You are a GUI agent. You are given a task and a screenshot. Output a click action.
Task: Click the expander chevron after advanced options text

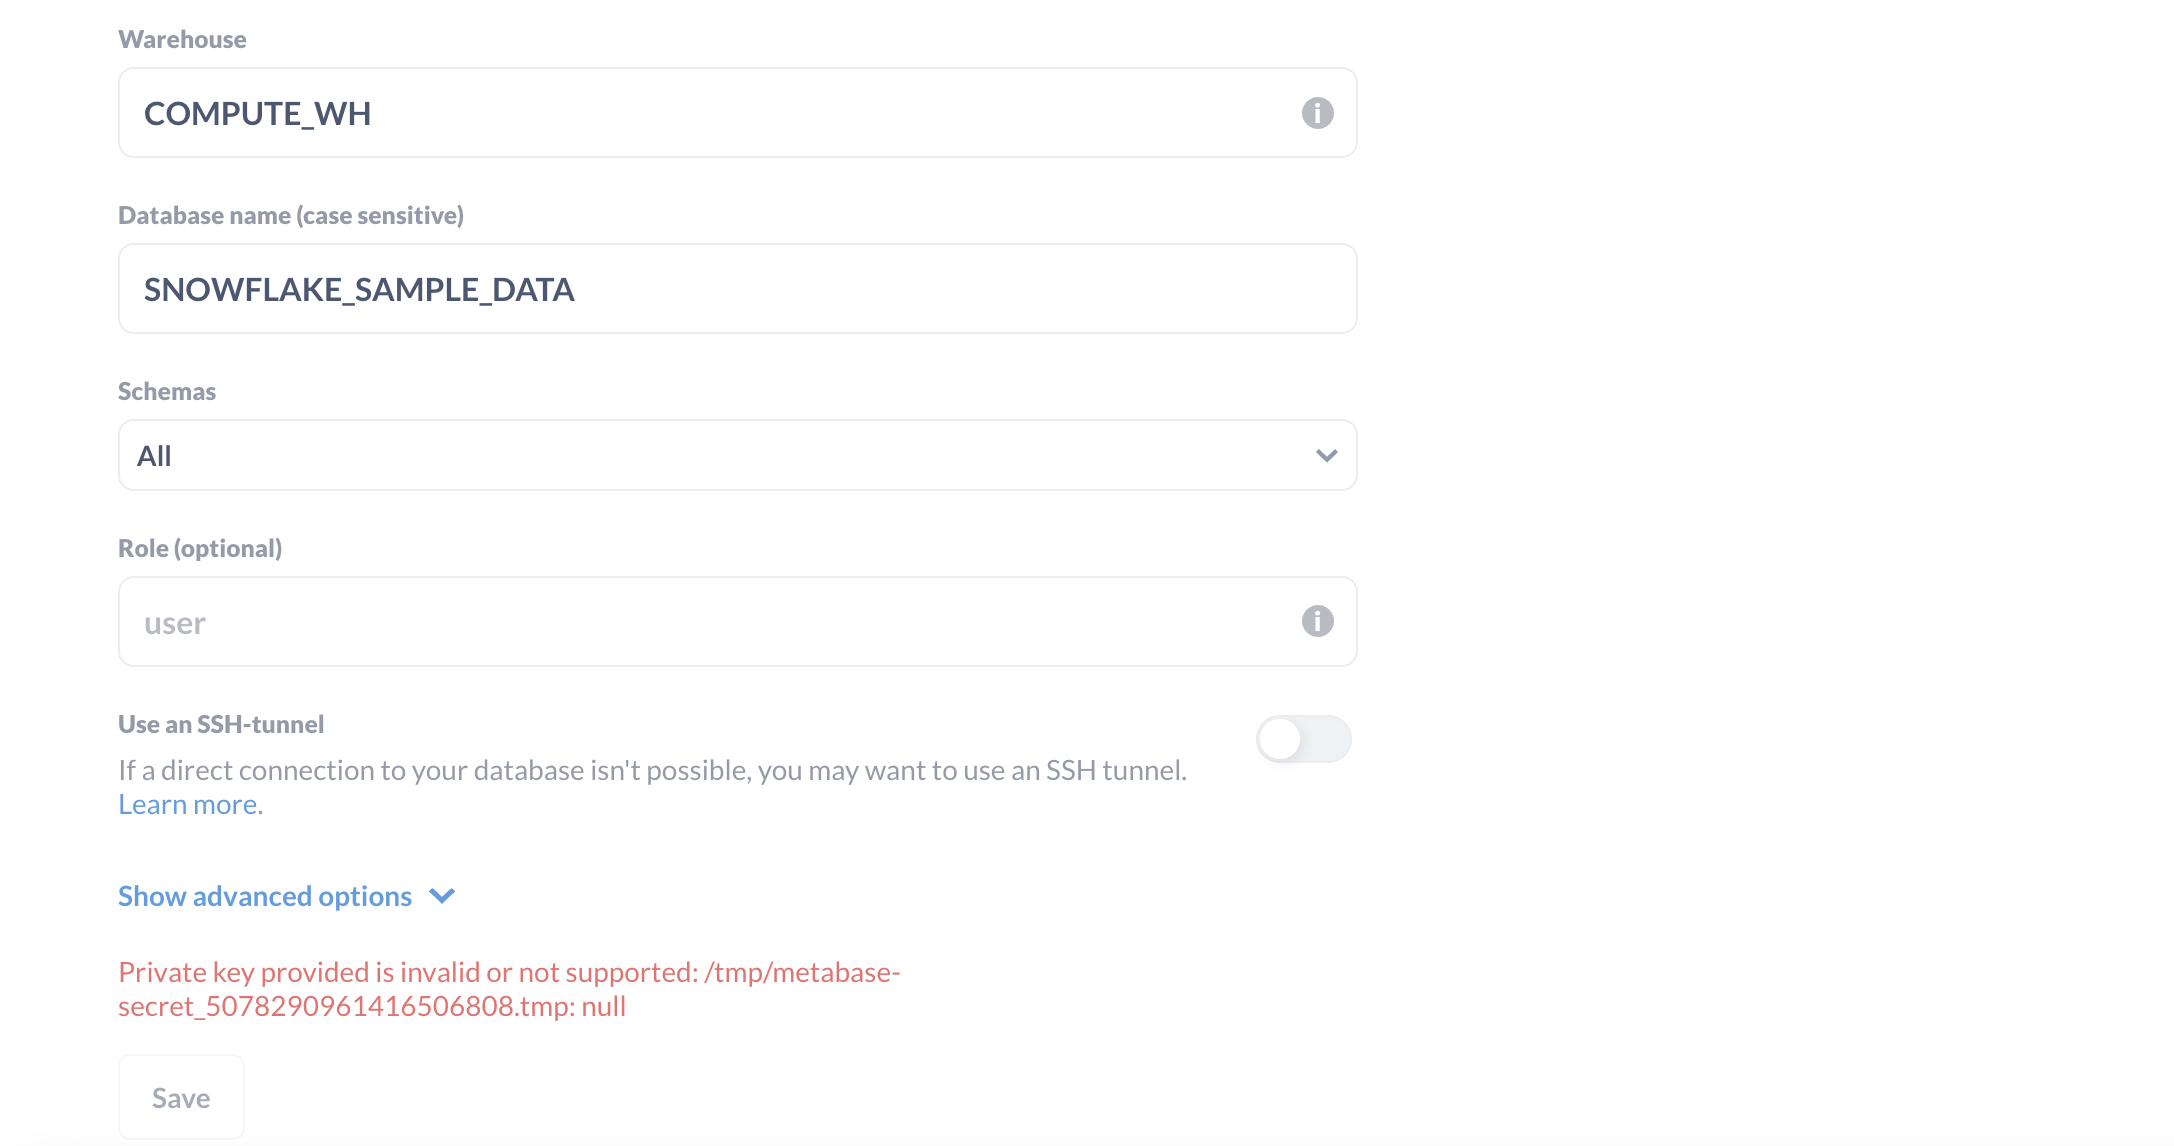point(441,896)
